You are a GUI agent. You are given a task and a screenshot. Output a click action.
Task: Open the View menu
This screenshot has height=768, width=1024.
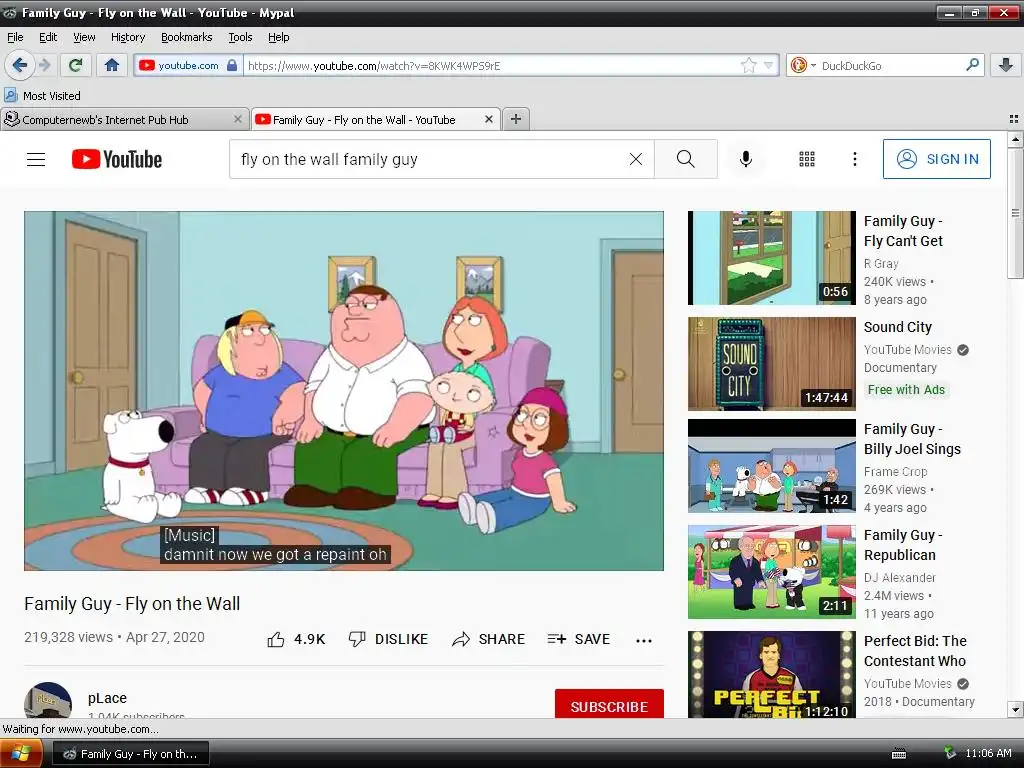coord(84,37)
